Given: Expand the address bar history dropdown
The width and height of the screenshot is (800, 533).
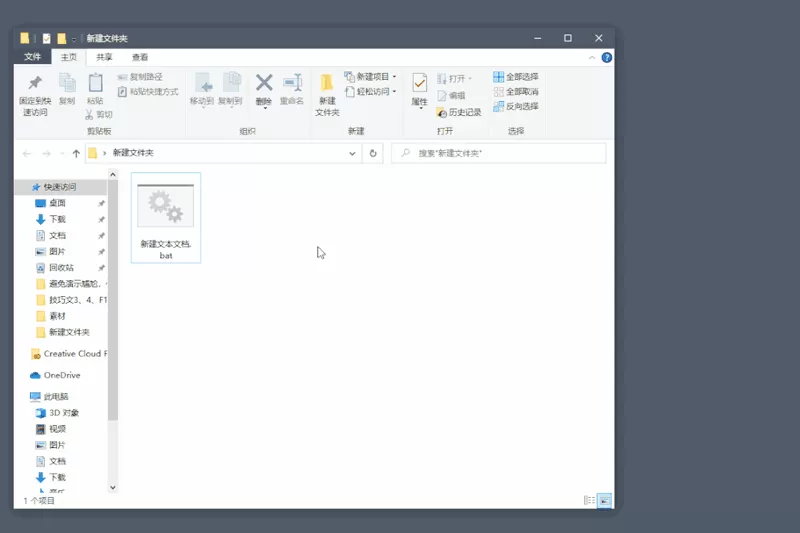Looking at the screenshot, I should tap(352, 153).
